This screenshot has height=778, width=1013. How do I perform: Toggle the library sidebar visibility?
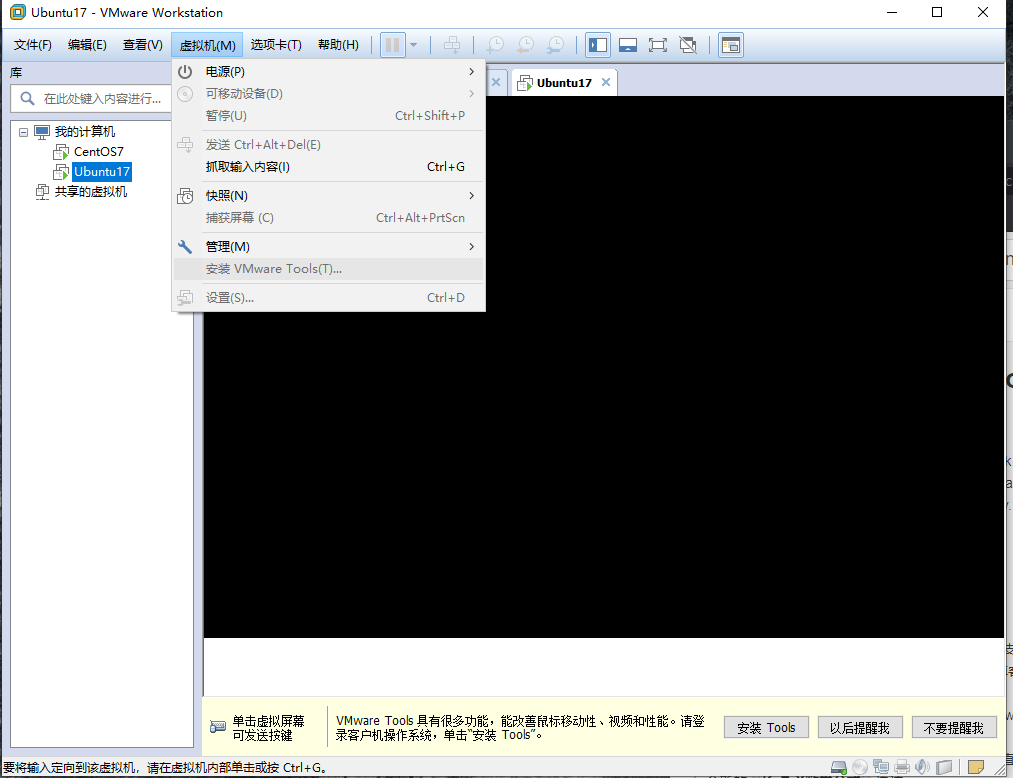click(x=598, y=44)
